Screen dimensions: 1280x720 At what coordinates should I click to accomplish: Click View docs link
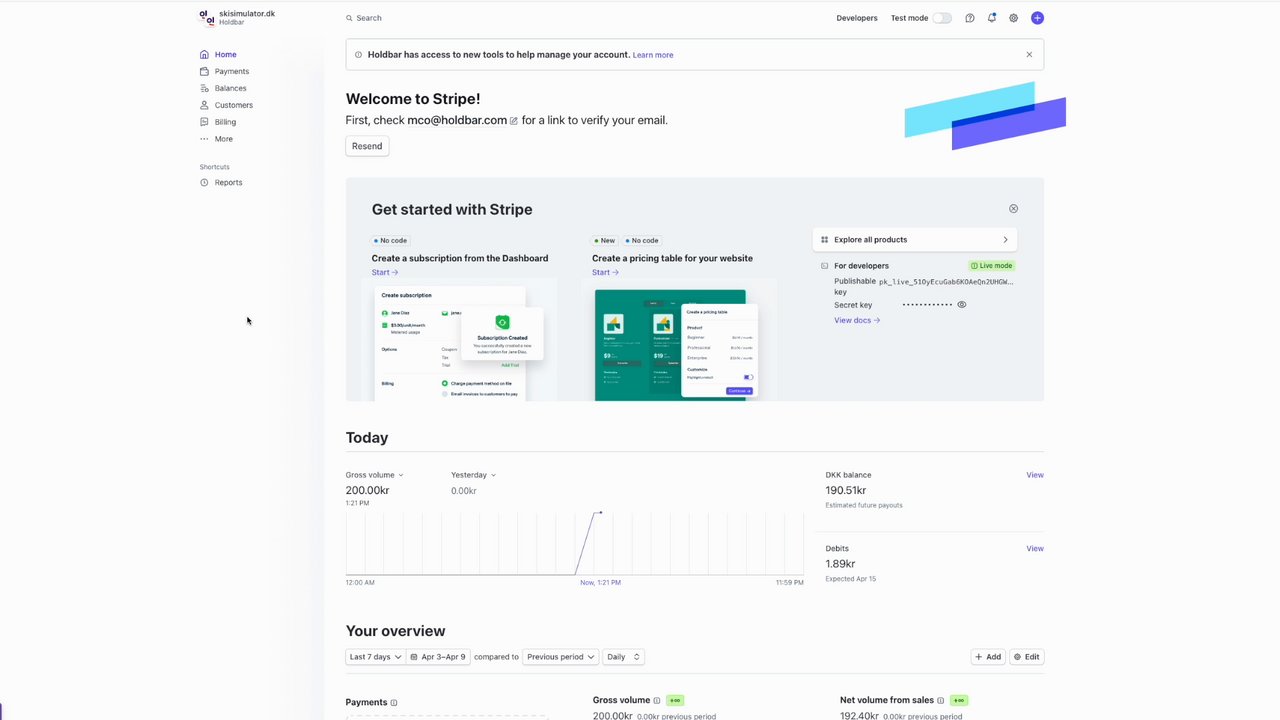coord(857,320)
